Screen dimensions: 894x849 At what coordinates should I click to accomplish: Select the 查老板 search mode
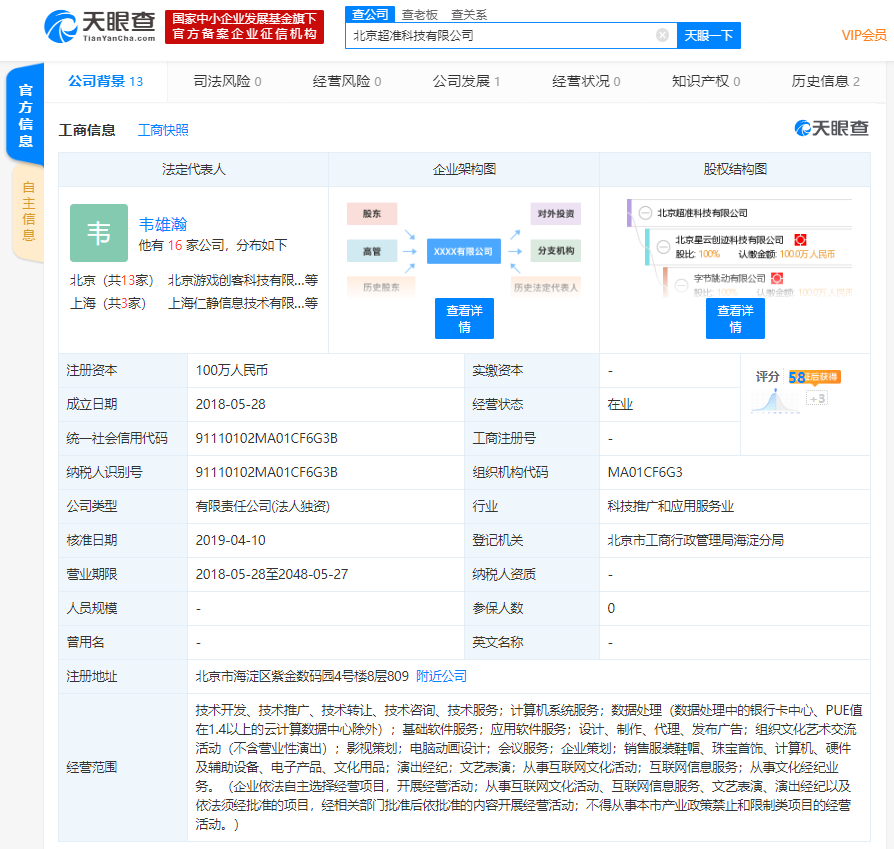pos(420,15)
